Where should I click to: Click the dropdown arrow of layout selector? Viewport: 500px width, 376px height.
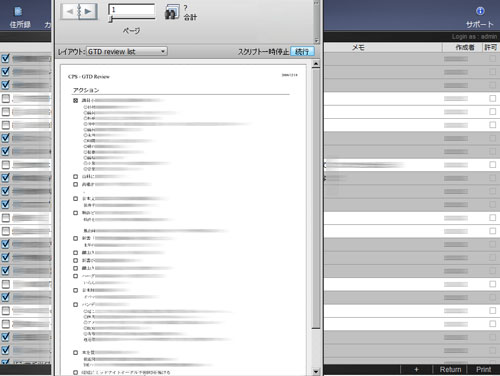point(163,51)
